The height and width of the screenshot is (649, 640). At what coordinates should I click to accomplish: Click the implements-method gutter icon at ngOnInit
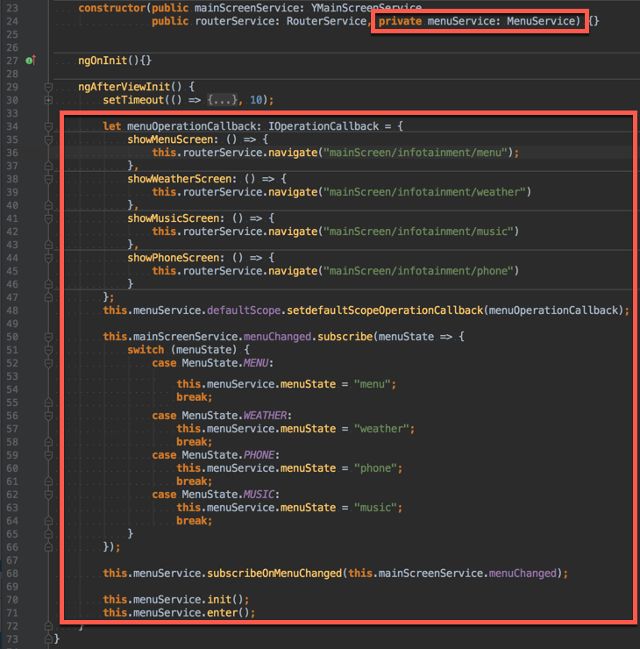pos(31,60)
